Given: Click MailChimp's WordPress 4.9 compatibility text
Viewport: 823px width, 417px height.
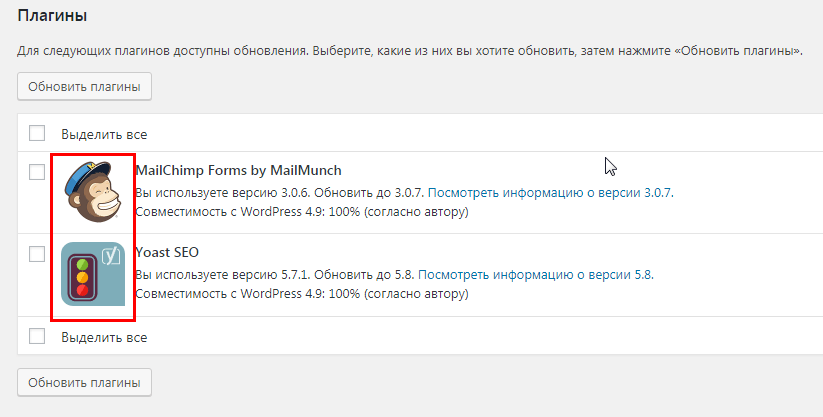Looking at the screenshot, I should point(302,212).
